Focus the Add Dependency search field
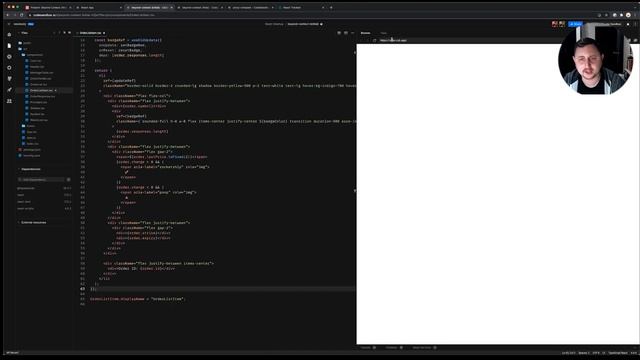This screenshot has width=640, height=360. click(41, 180)
